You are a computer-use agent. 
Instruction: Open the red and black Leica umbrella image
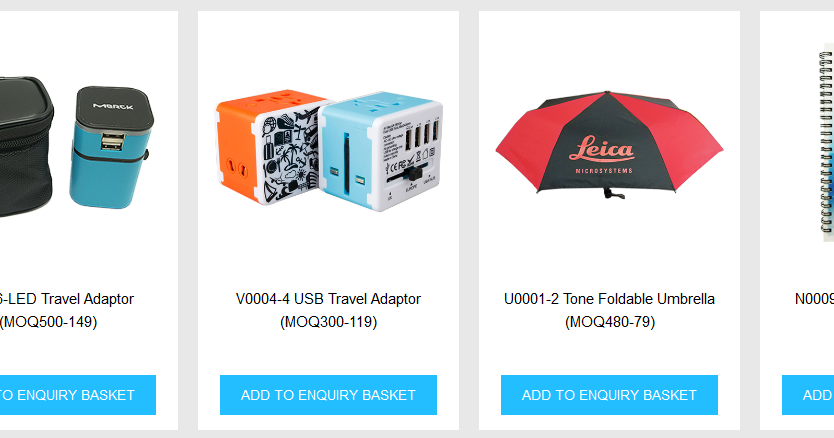(x=609, y=144)
